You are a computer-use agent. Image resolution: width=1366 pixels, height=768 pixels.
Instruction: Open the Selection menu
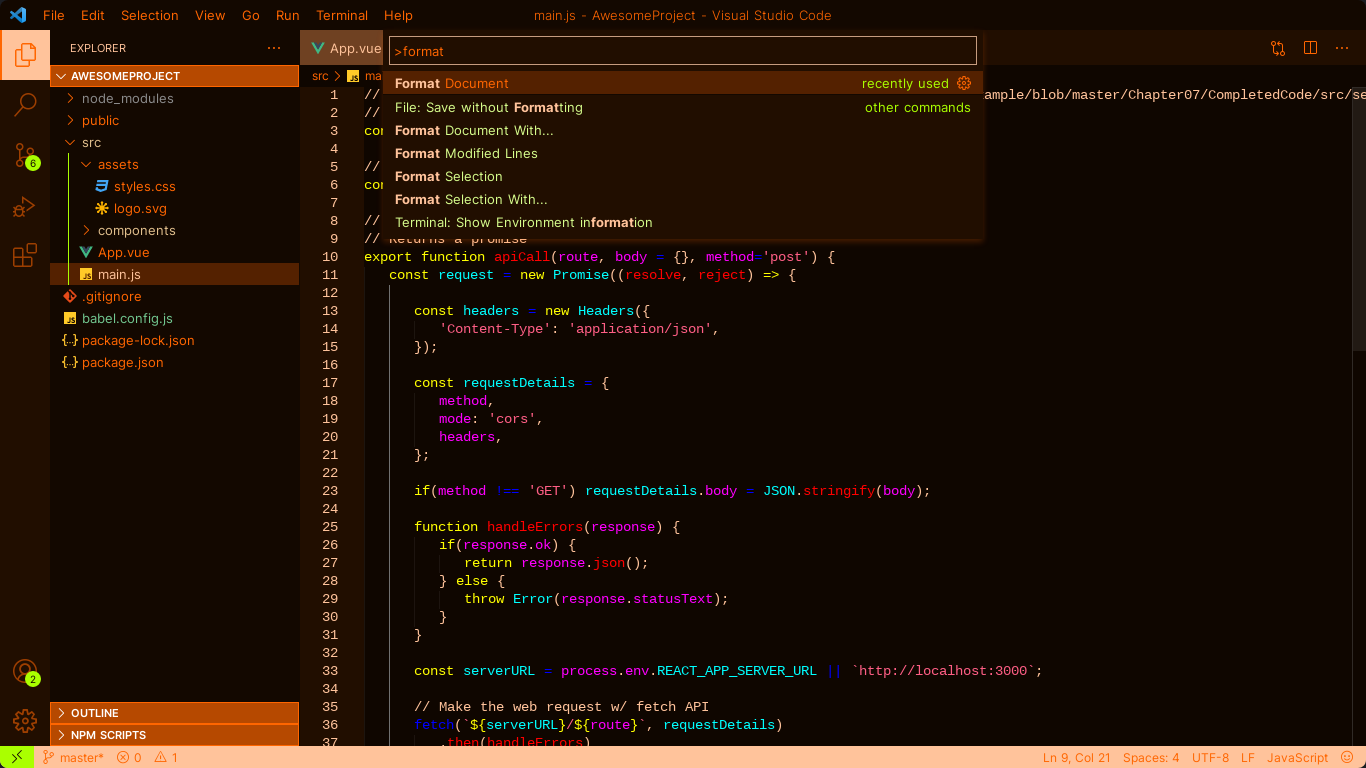tap(150, 15)
